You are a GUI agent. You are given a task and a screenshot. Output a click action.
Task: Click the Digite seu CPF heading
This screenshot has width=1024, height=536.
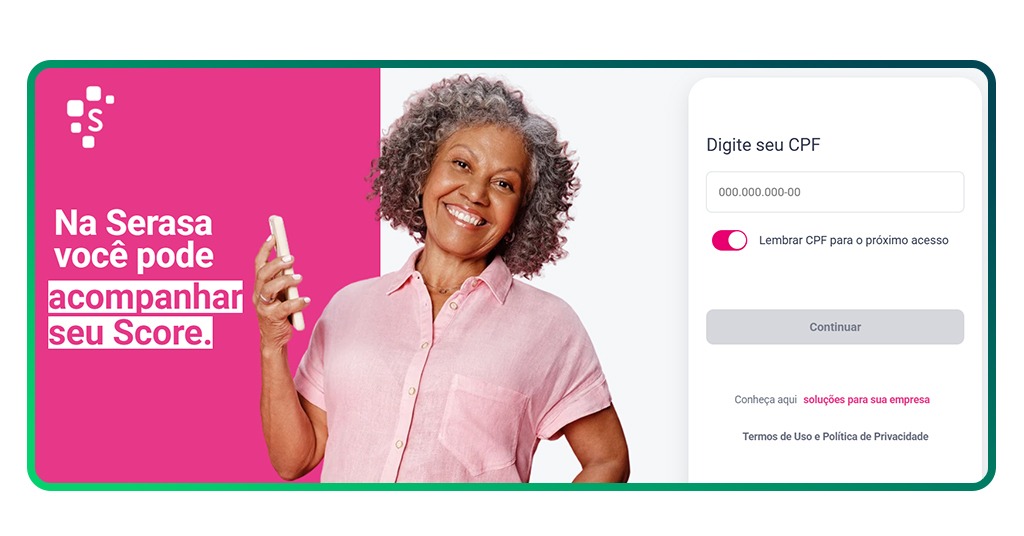(763, 145)
